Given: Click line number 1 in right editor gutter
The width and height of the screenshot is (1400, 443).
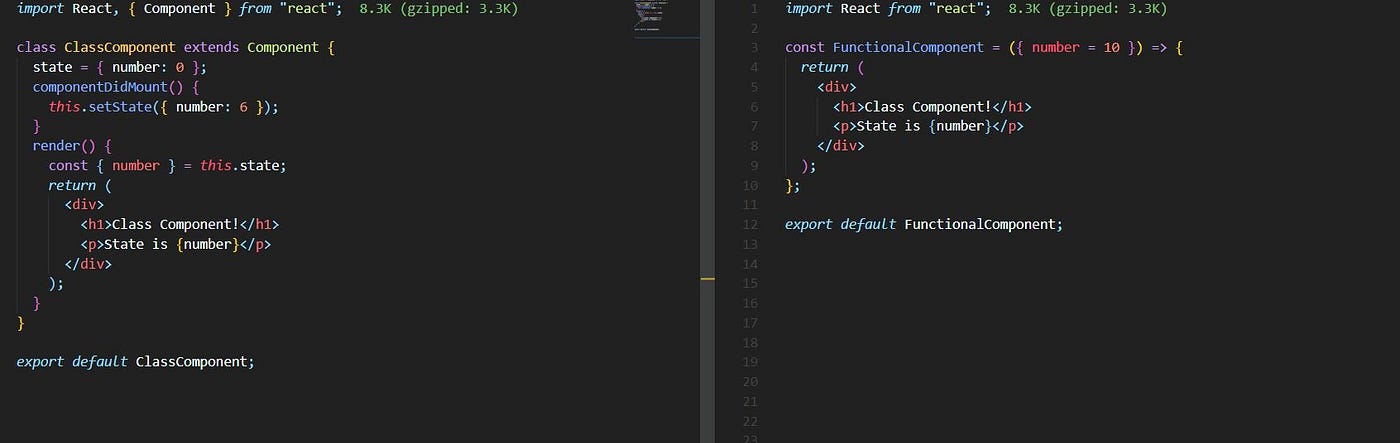Looking at the screenshot, I should (753, 9).
